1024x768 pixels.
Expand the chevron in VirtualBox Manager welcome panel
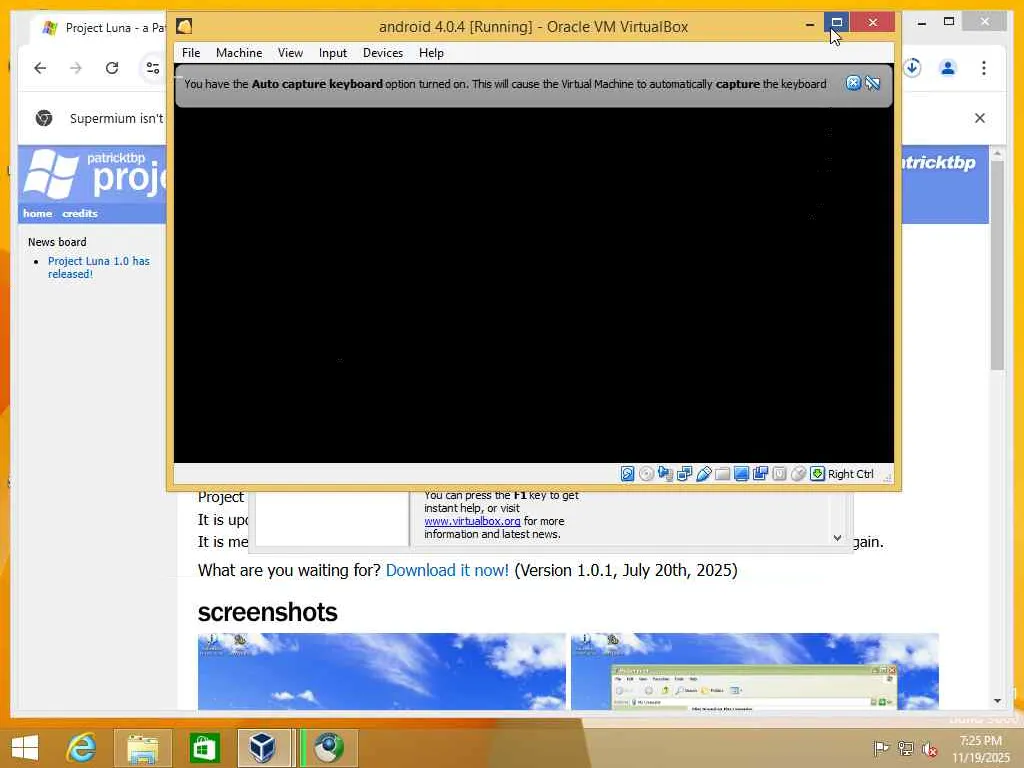click(x=837, y=537)
